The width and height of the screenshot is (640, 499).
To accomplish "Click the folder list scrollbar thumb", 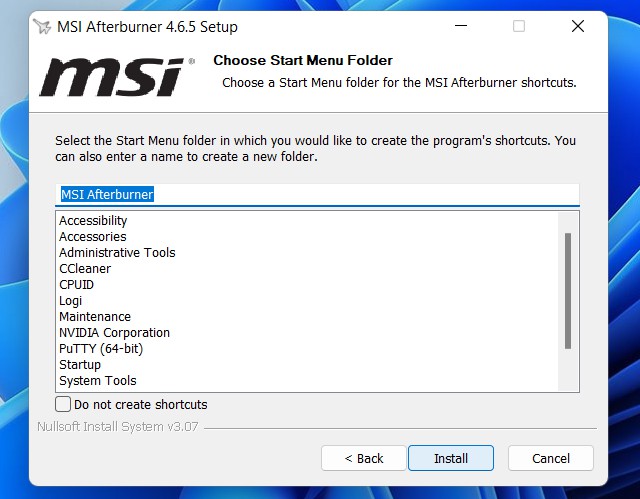I will 568,291.
